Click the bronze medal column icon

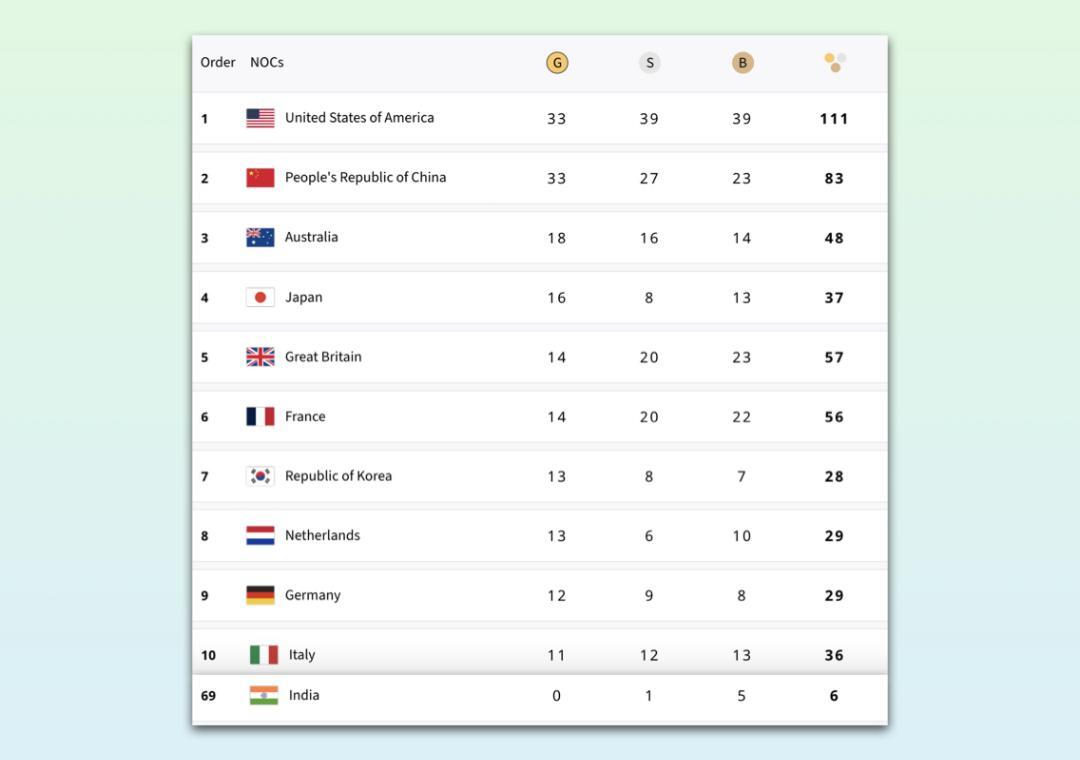(x=742, y=63)
